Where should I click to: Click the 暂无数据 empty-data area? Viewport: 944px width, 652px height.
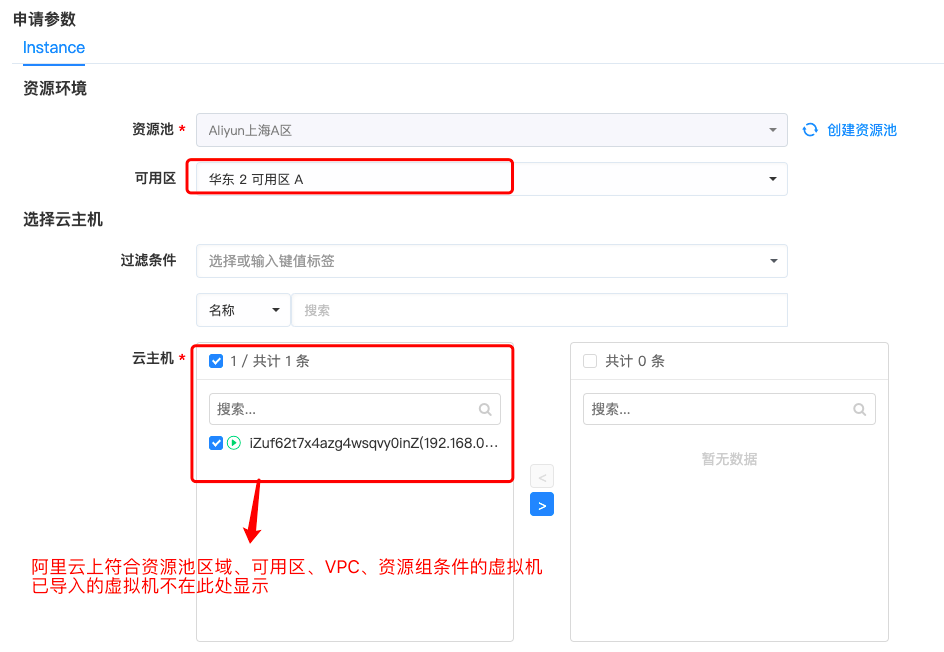click(729, 459)
